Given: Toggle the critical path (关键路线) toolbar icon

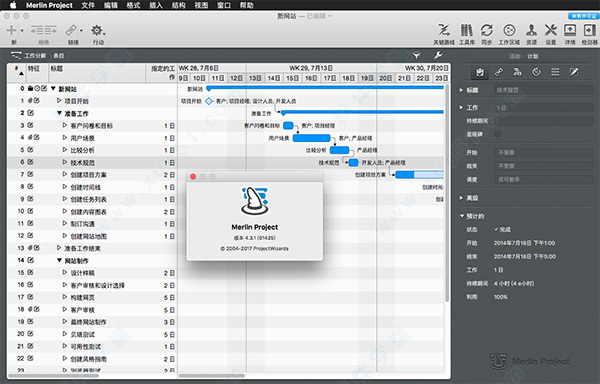Looking at the screenshot, I should (x=444, y=30).
